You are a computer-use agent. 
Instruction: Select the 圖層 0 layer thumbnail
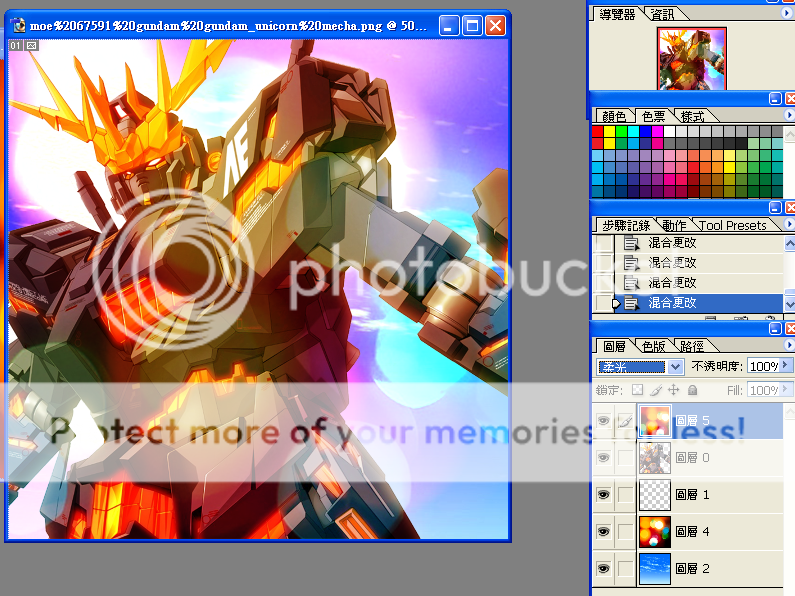click(654, 457)
